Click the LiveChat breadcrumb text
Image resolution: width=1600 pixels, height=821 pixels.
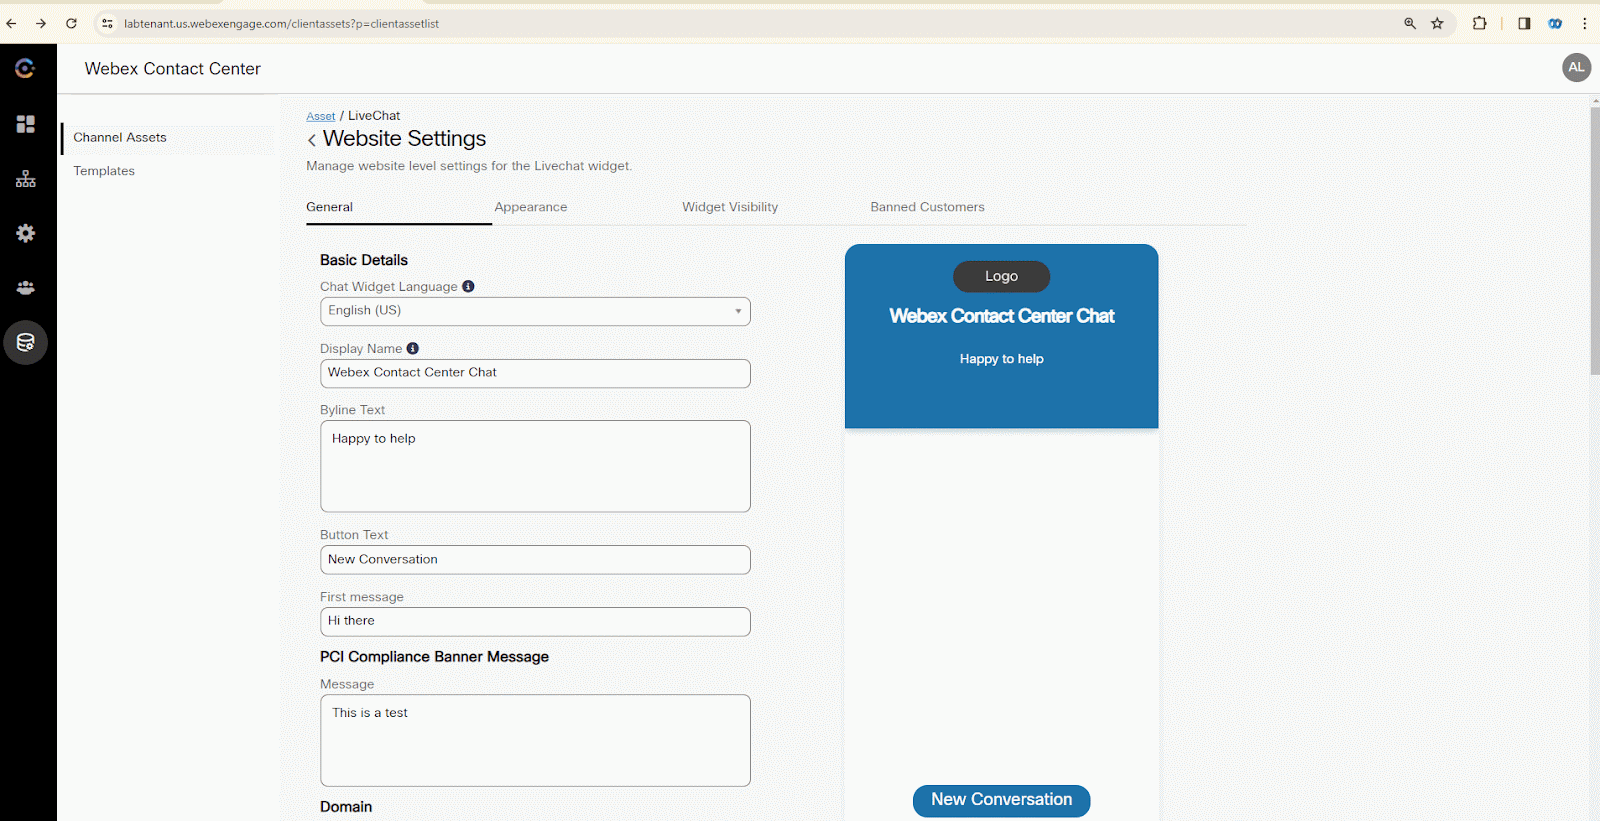(x=374, y=116)
